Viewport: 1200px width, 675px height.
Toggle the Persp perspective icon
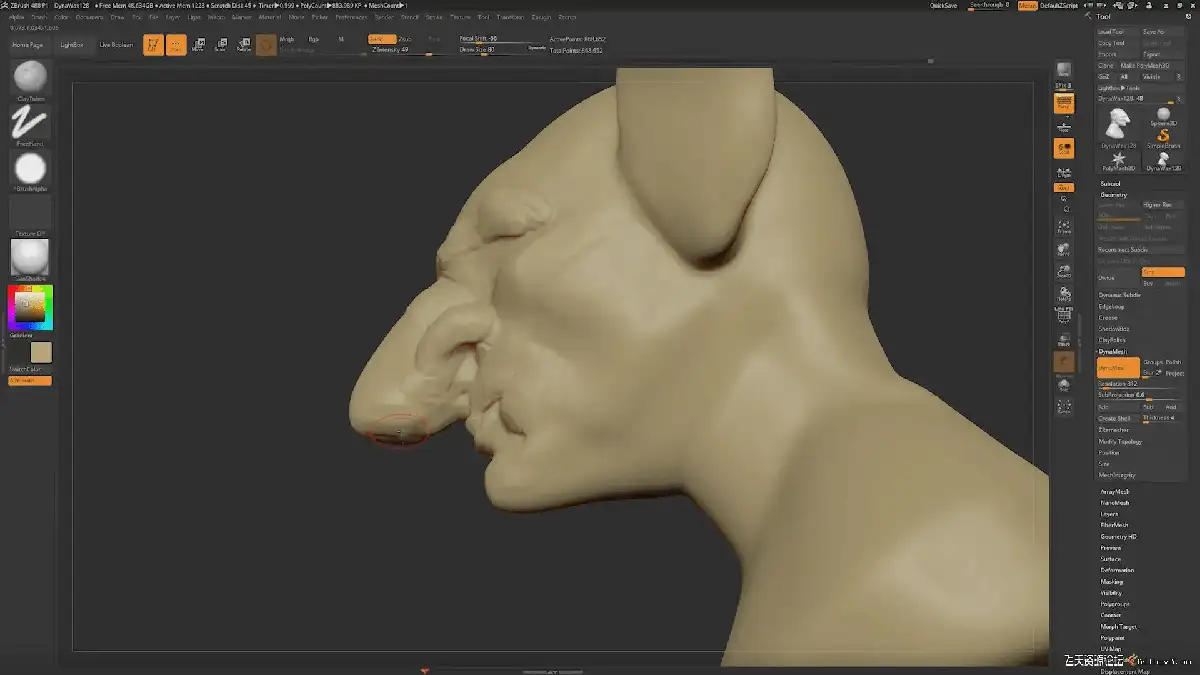click(1064, 104)
